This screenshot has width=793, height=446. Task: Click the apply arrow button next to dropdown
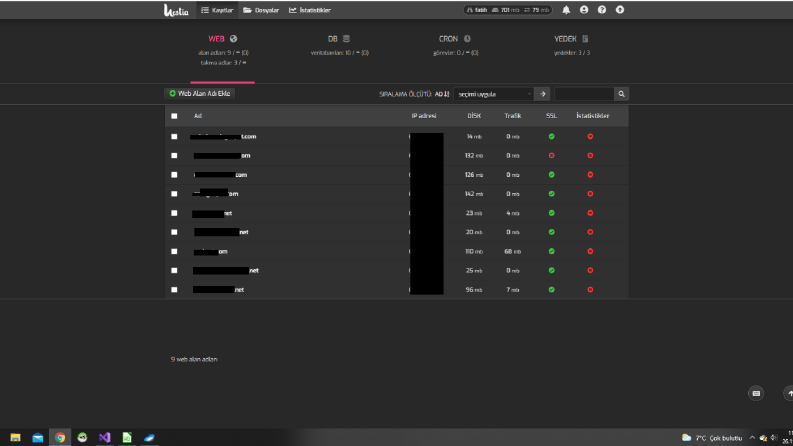(x=542, y=94)
